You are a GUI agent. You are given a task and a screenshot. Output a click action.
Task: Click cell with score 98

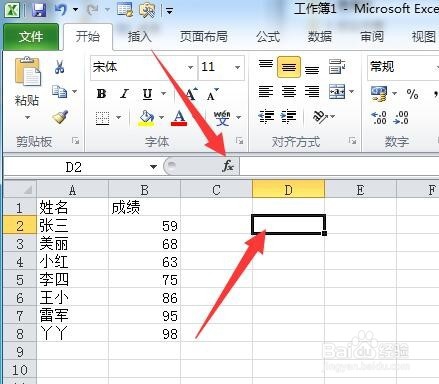pos(145,333)
